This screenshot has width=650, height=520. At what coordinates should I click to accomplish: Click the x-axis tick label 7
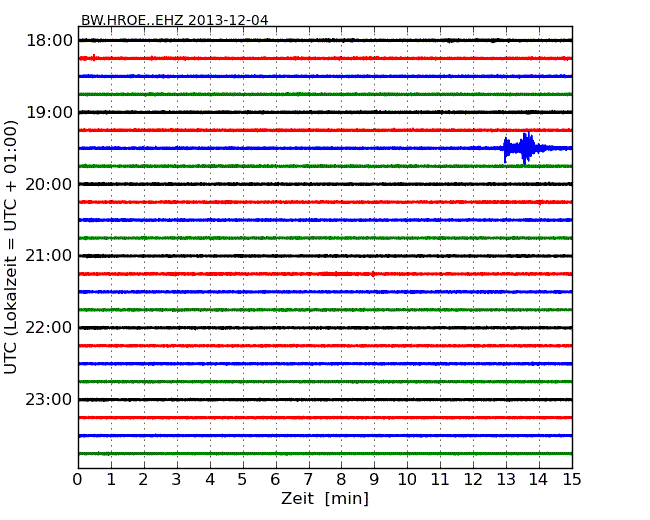(308, 480)
